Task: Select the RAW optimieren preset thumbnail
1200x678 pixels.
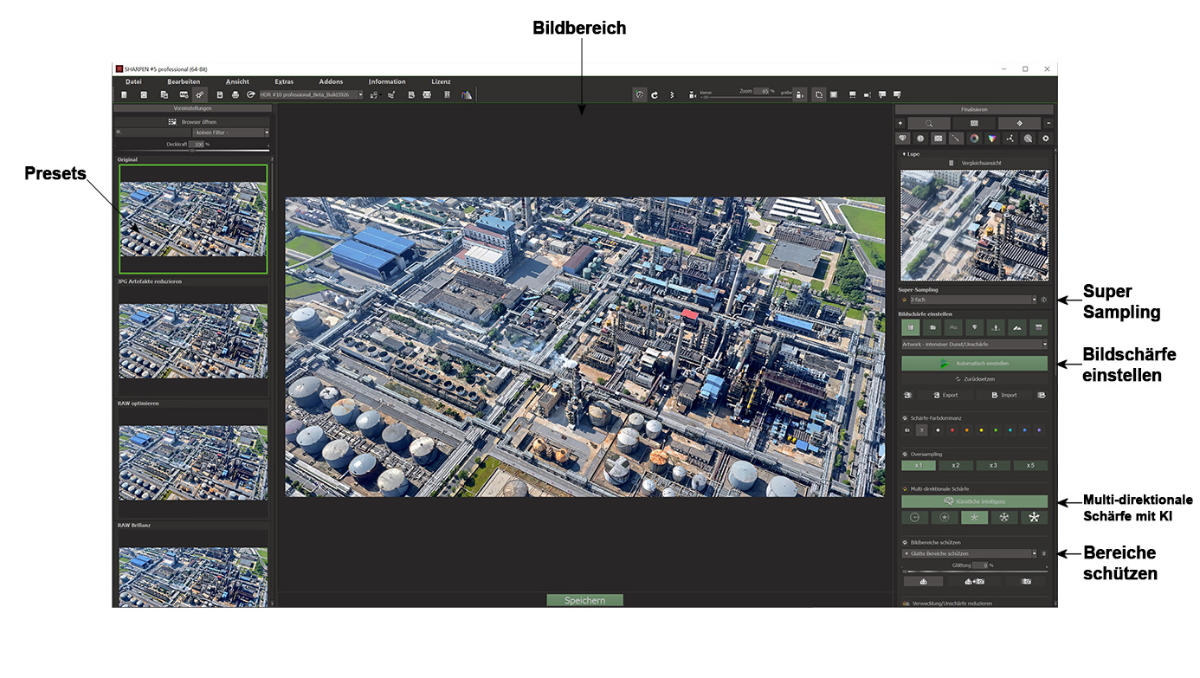Action: coord(193,462)
